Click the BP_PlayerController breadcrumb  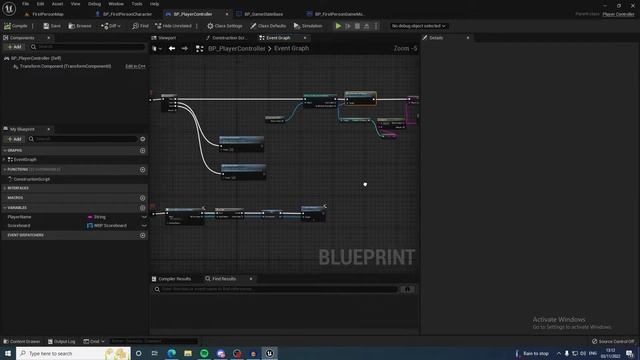[x=237, y=49]
